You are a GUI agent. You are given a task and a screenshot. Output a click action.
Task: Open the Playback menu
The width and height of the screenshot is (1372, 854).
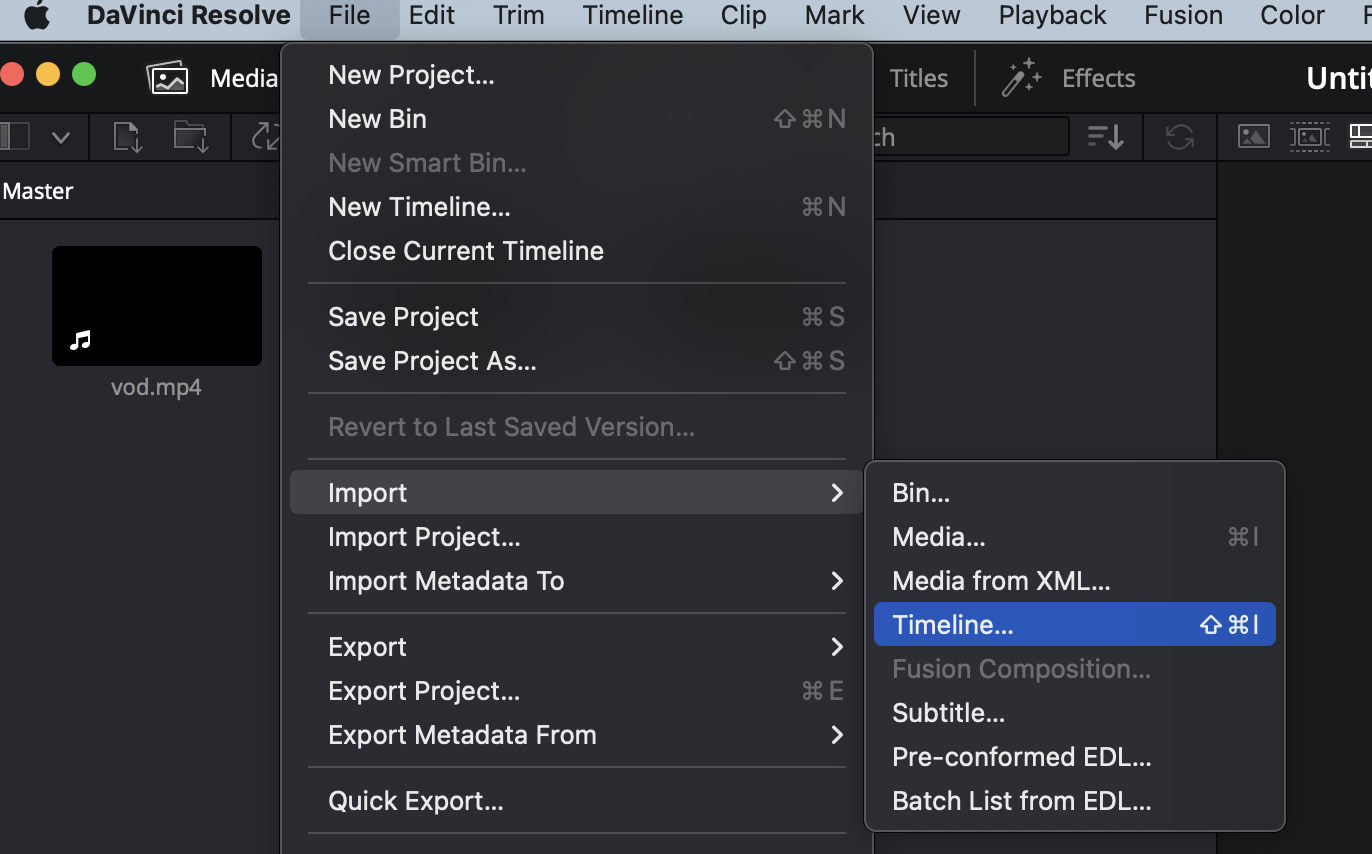[x=1053, y=16]
